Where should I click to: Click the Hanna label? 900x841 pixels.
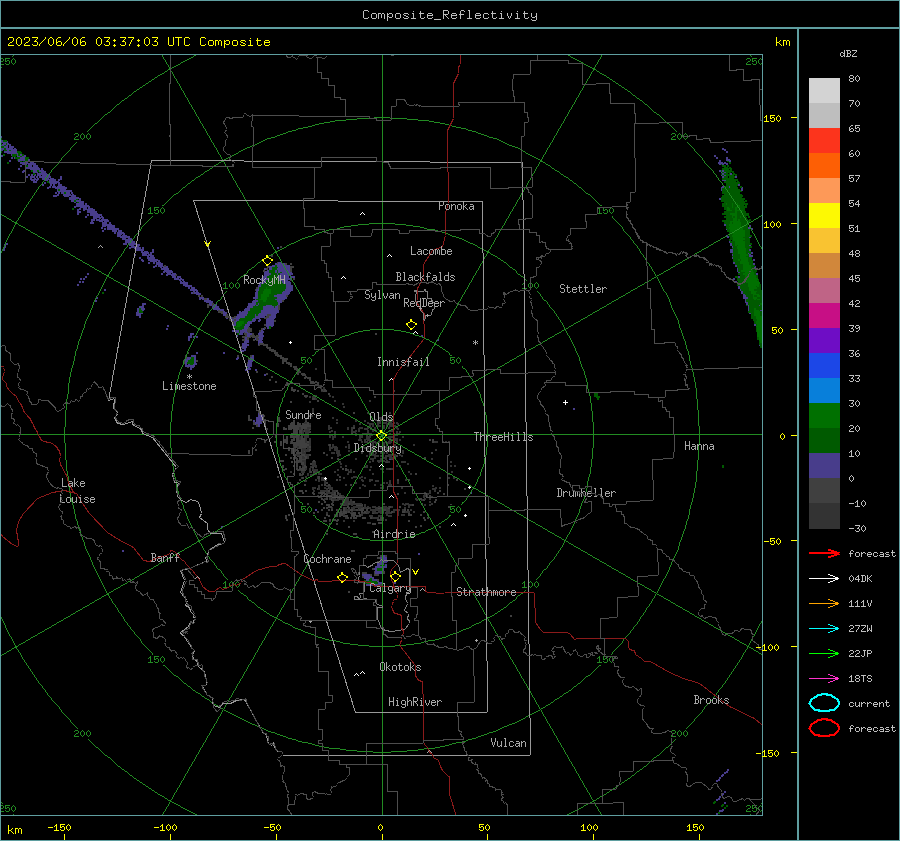[x=699, y=446]
